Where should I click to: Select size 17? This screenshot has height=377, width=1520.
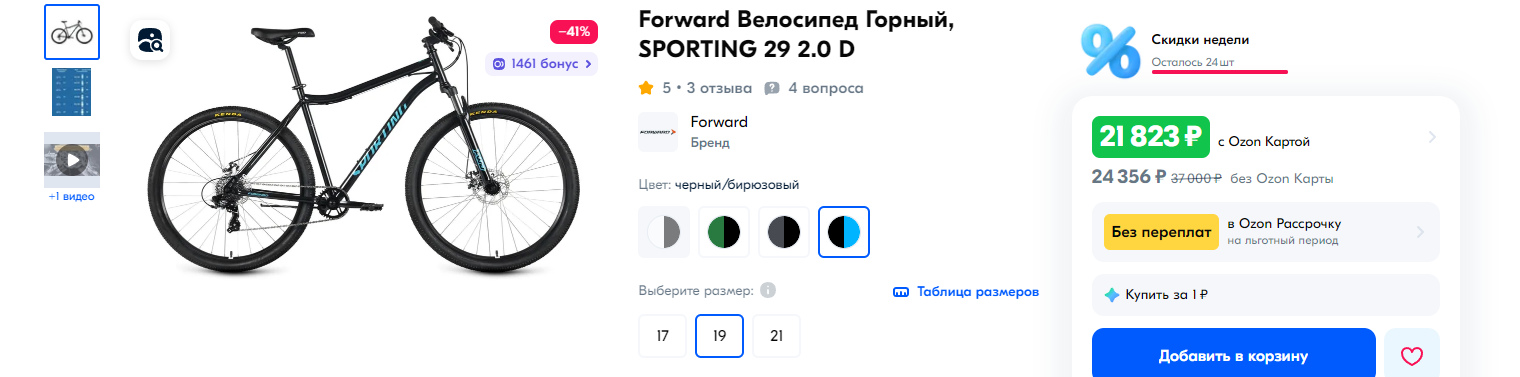tap(663, 336)
